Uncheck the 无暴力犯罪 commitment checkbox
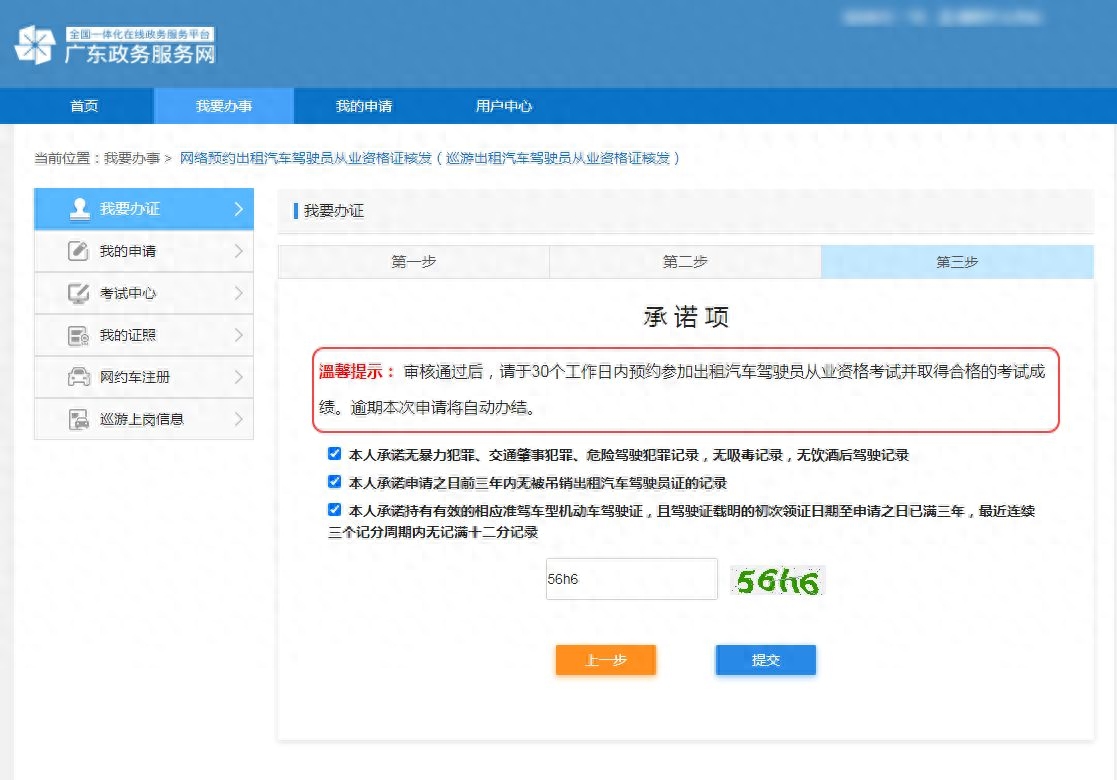The width and height of the screenshot is (1117, 780). tap(334, 454)
